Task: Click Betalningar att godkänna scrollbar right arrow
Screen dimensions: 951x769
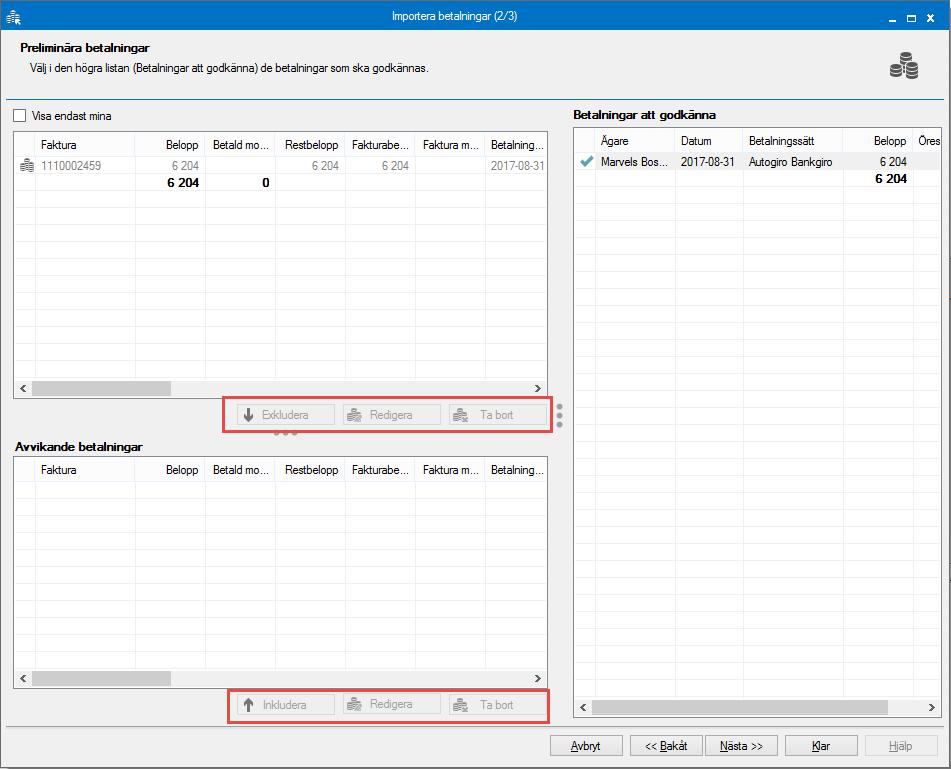Action: [x=932, y=707]
